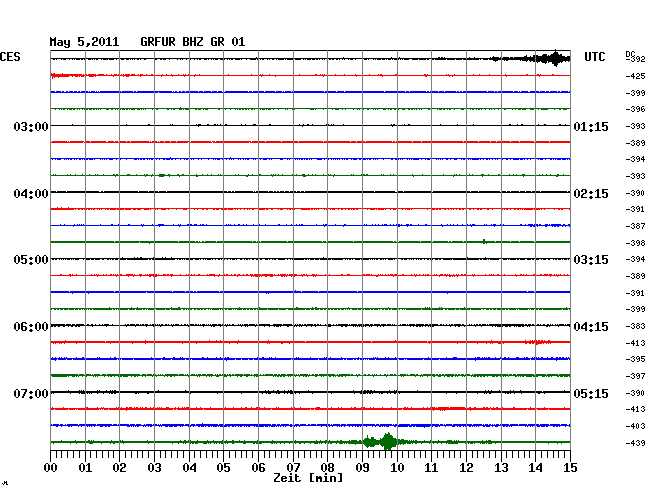Image resolution: width=650 pixels, height=494 pixels.
Task: Click the -393 value in the 01:15 row
Action: pos(635,126)
